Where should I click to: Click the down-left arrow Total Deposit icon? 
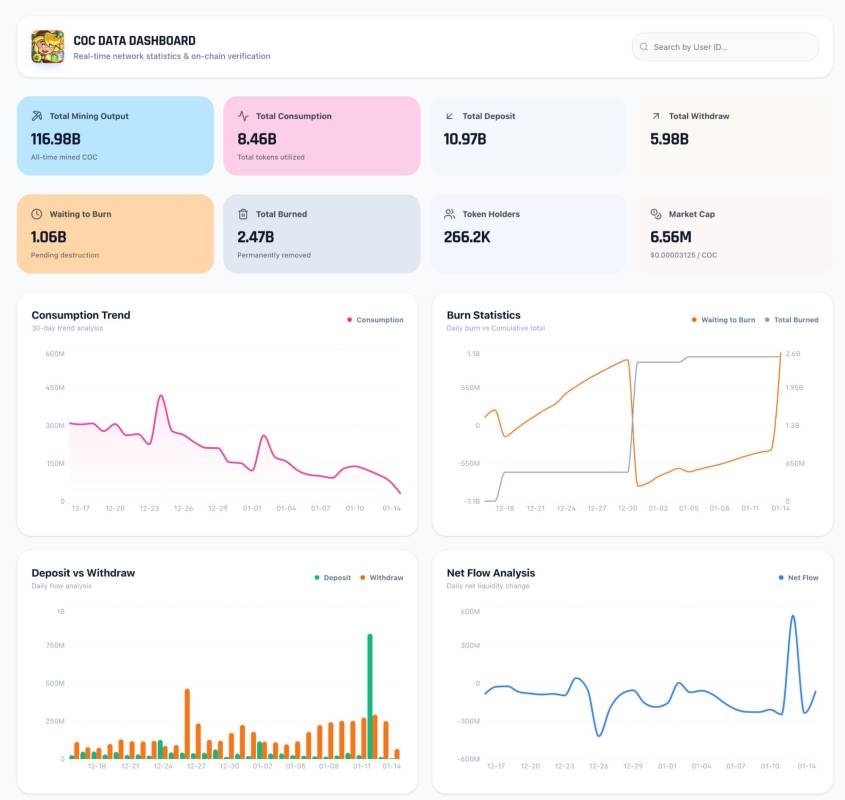450,116
